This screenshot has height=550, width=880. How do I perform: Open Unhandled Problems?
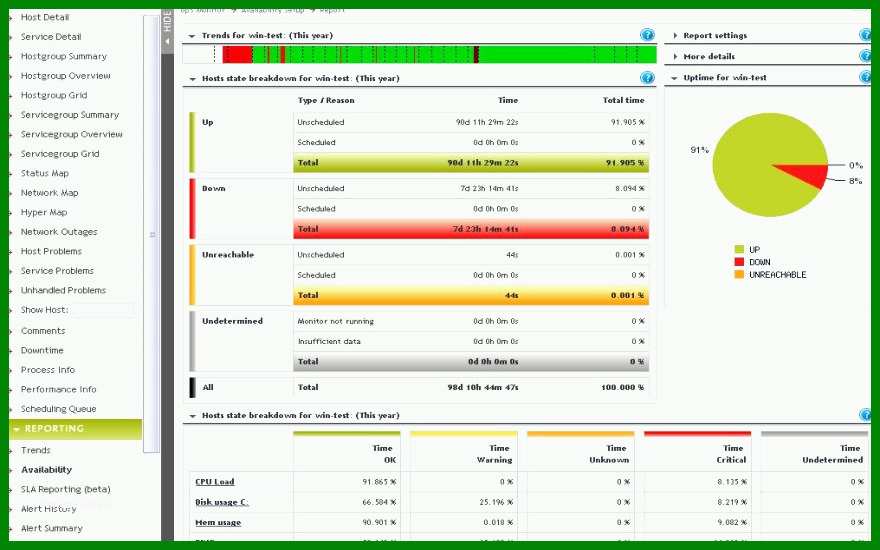(x=63, y=290)
